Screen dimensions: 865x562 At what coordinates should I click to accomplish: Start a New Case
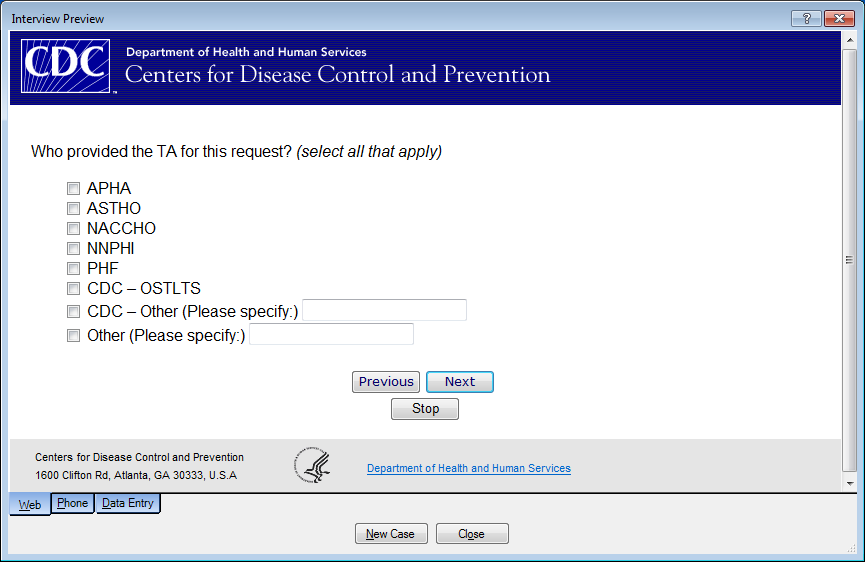point(391,534)
